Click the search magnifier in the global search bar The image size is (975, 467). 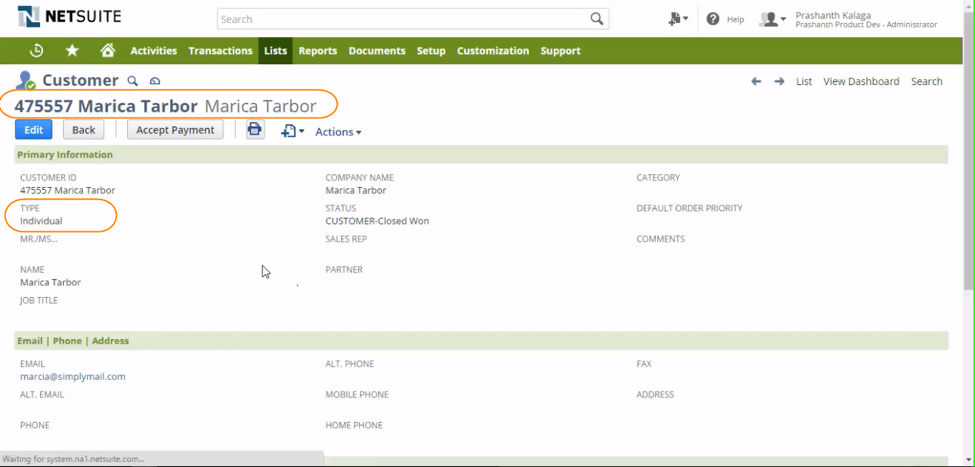[x=596, y=19]
